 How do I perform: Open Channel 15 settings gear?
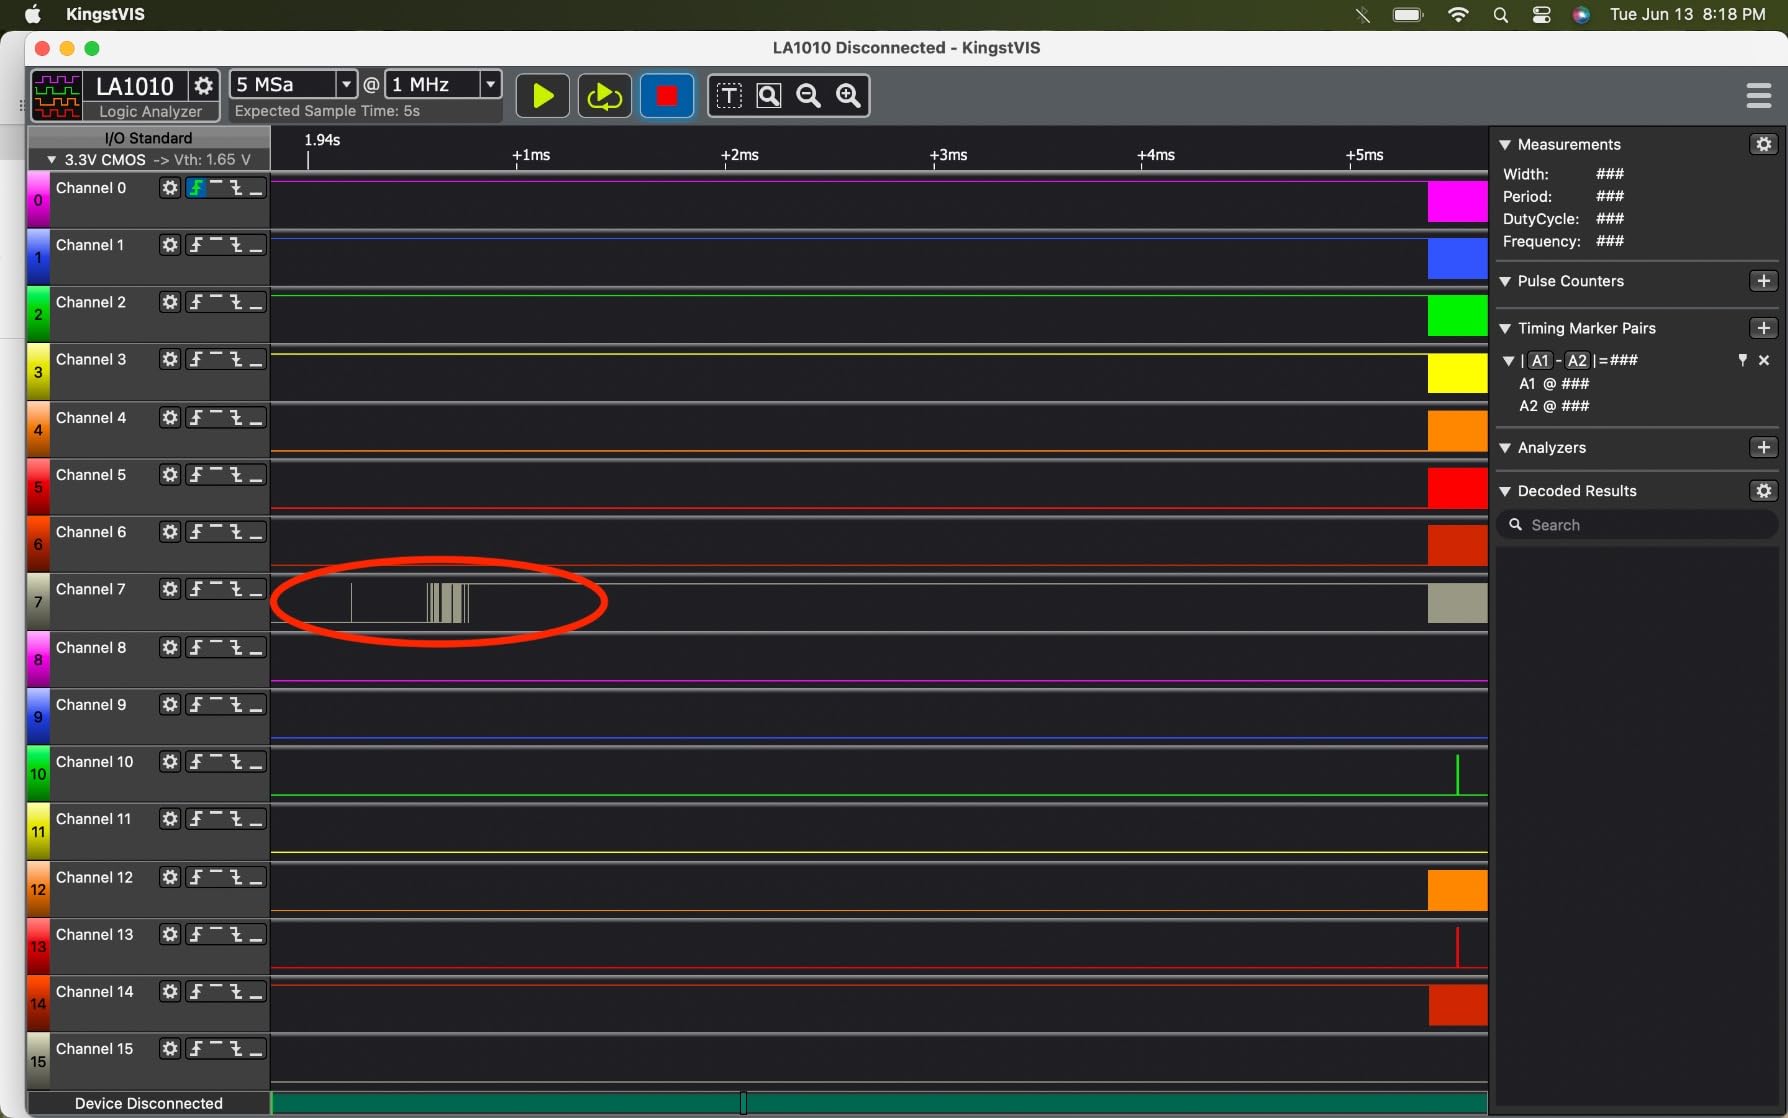pos(170,1049)
